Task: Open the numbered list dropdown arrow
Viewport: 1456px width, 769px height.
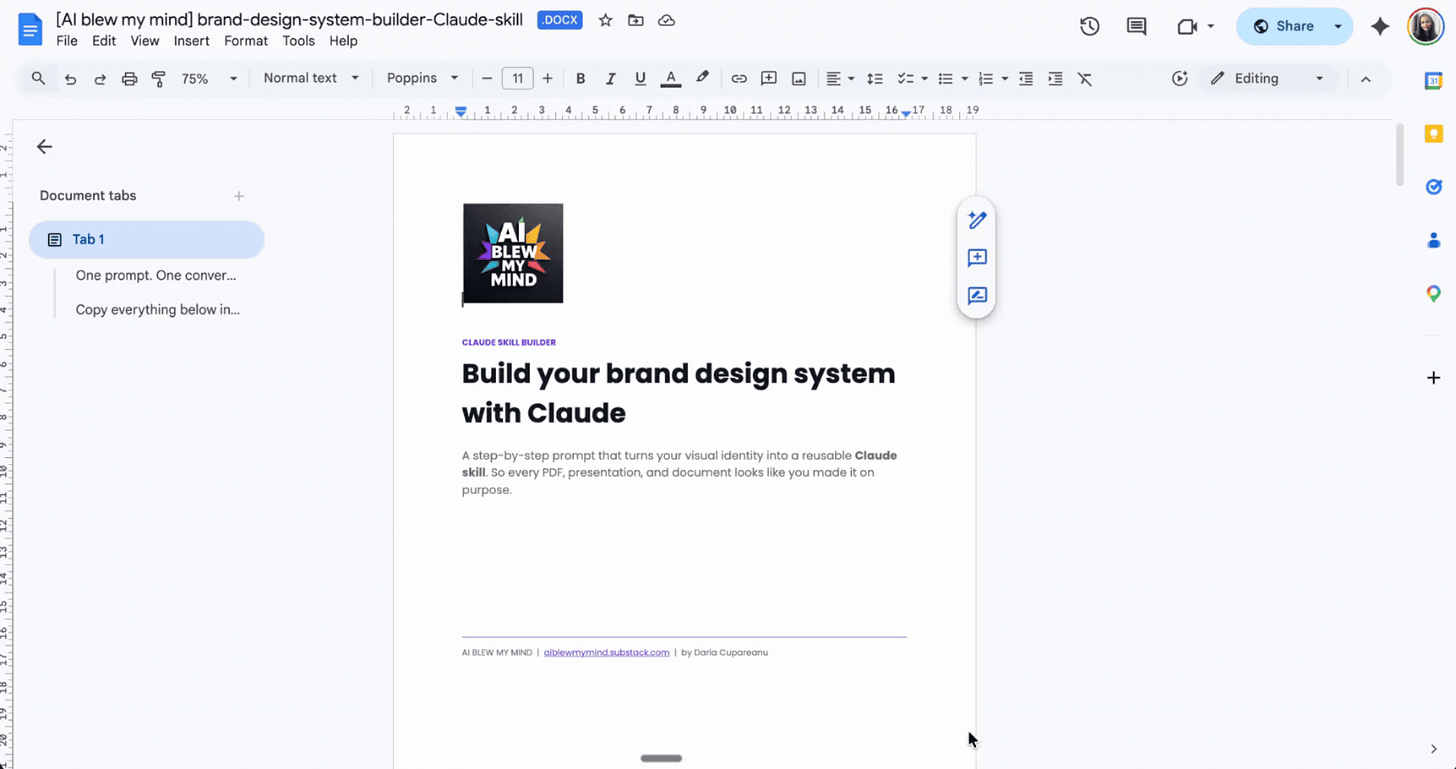Action: (1004, 78)
